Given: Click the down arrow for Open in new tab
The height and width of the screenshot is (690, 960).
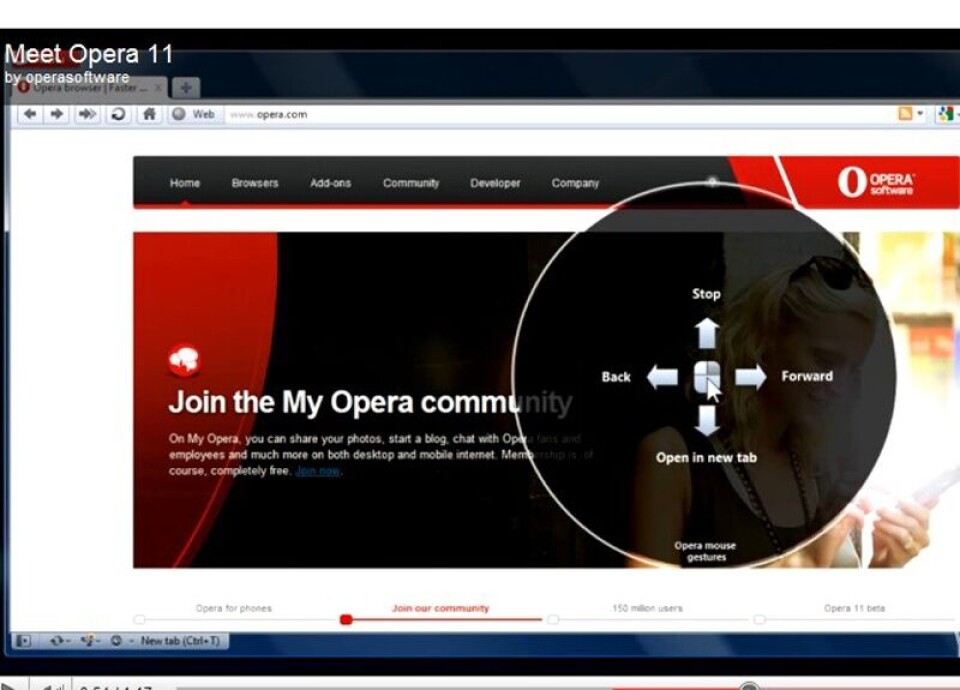Looking at the screenshot, I should (707, 421).
